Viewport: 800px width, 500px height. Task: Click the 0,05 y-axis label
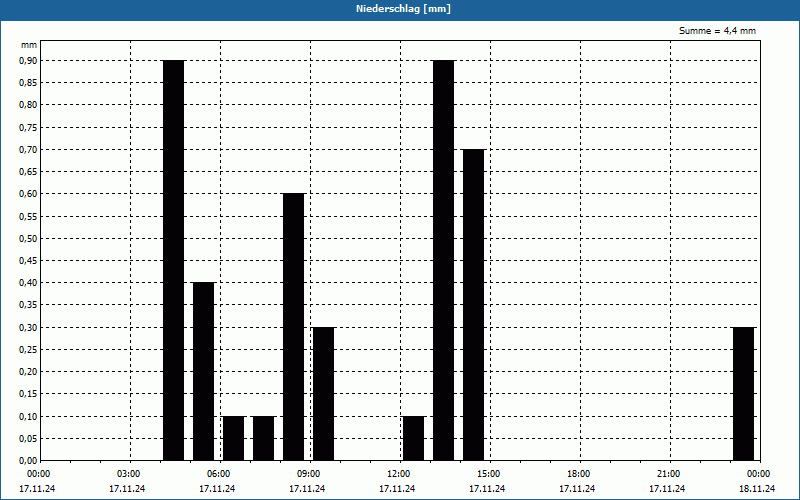coord(28,438)
